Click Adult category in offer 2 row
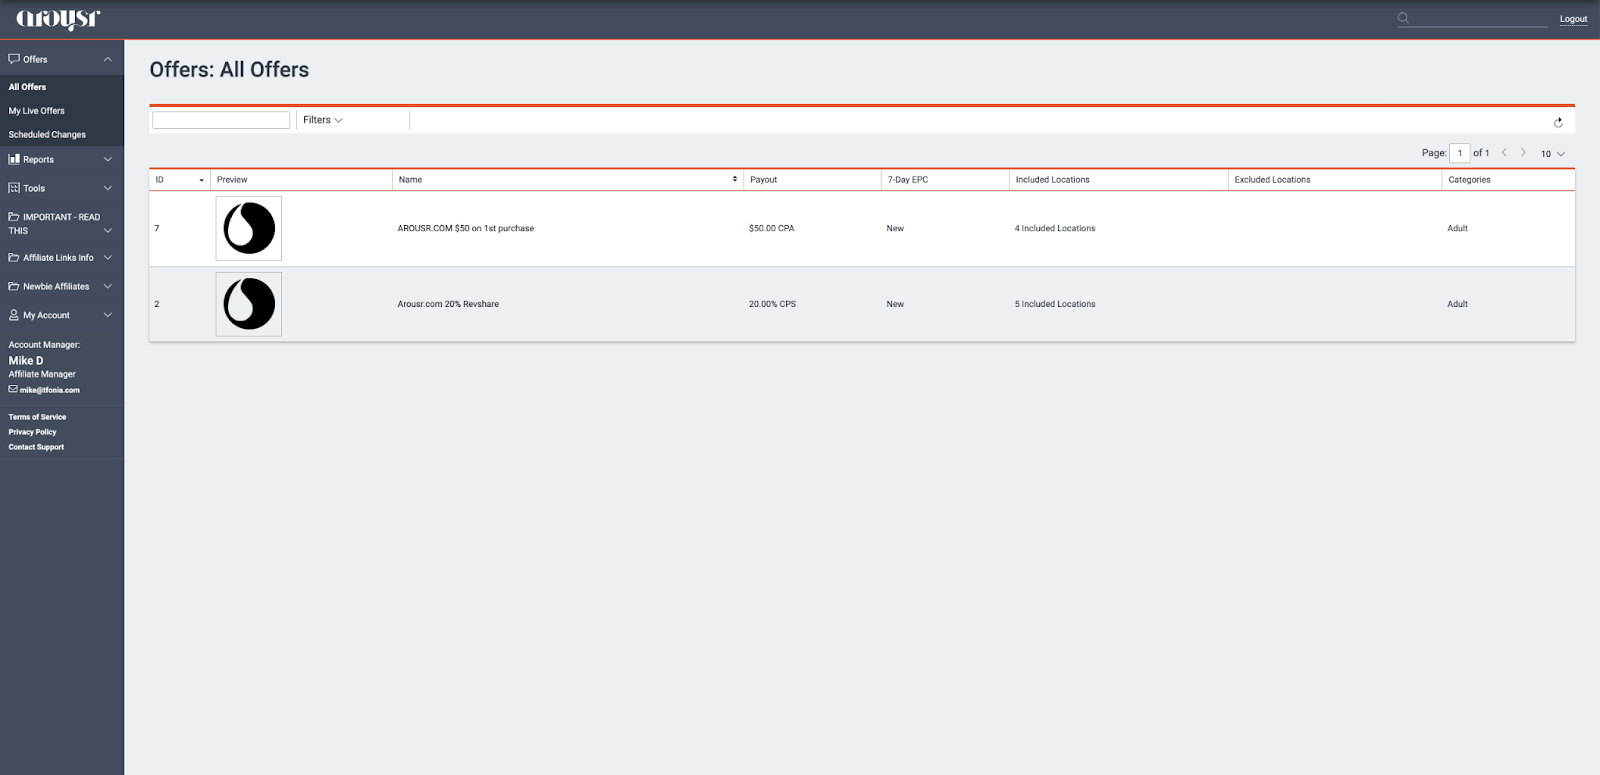The width and height of the screenshot is (1600, 775). (x=1457, y=304)
